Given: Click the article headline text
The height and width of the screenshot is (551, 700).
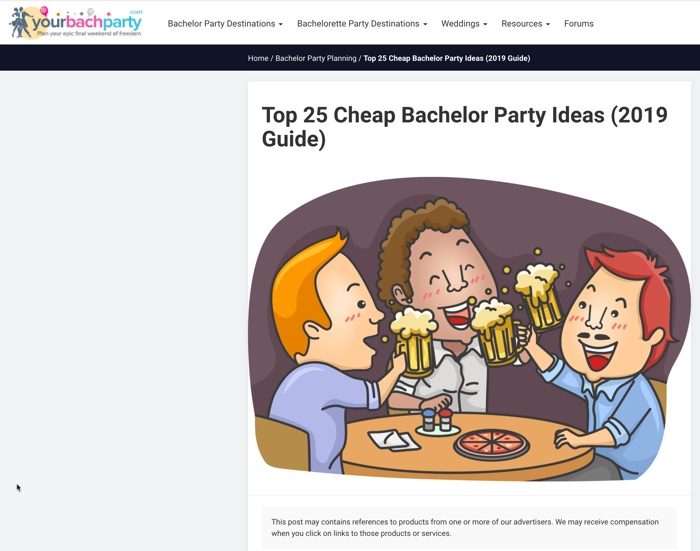Looking at the screenshot, I should coord(464,127).
